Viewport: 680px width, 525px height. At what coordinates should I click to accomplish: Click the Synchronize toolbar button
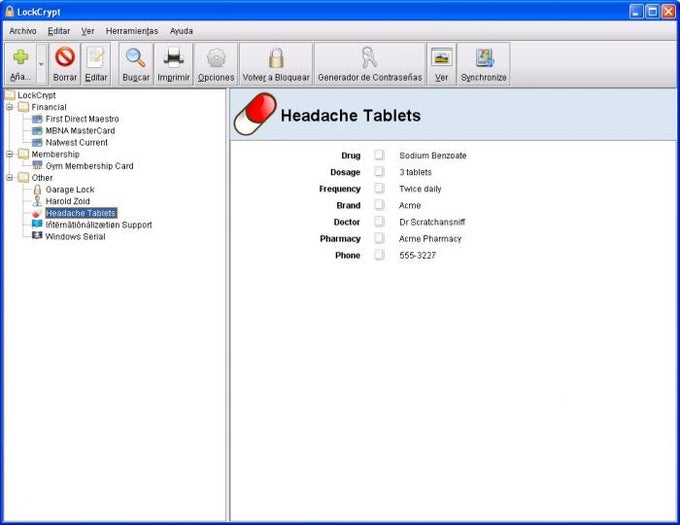coord(484,64)
